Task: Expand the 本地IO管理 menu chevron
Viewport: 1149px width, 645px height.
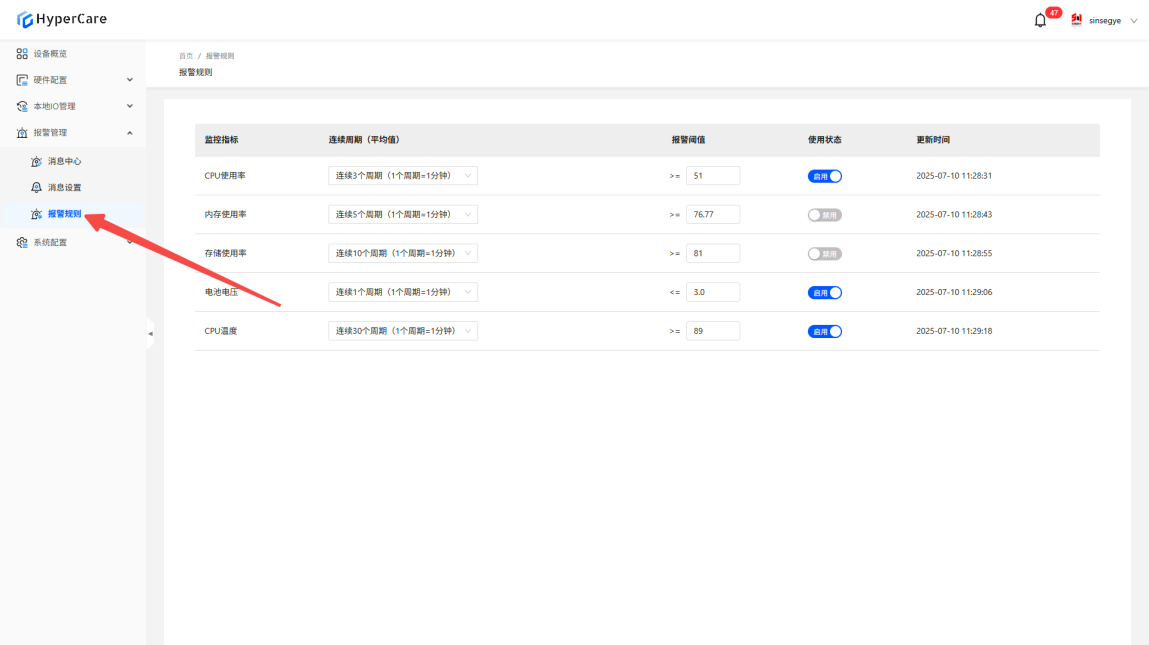Action: click(130, 106)
